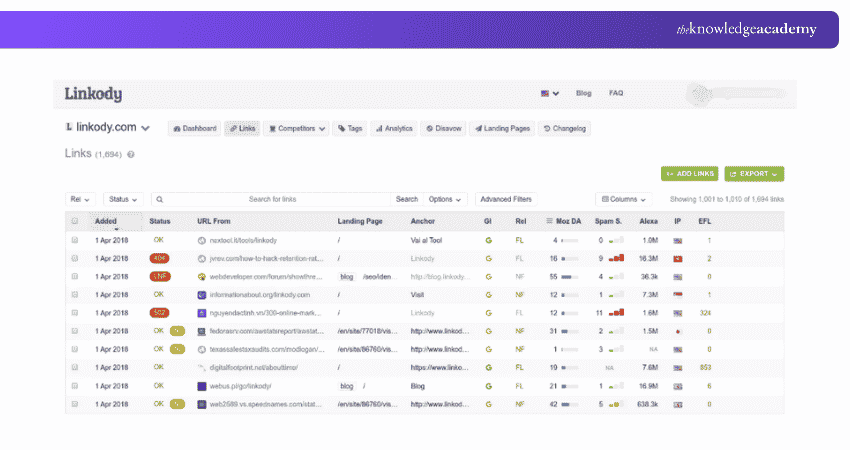The width and height of the screenshot is (850, 450).
Task: Click the country flag on fedorasrv.com row
Action: coord(678,331)
